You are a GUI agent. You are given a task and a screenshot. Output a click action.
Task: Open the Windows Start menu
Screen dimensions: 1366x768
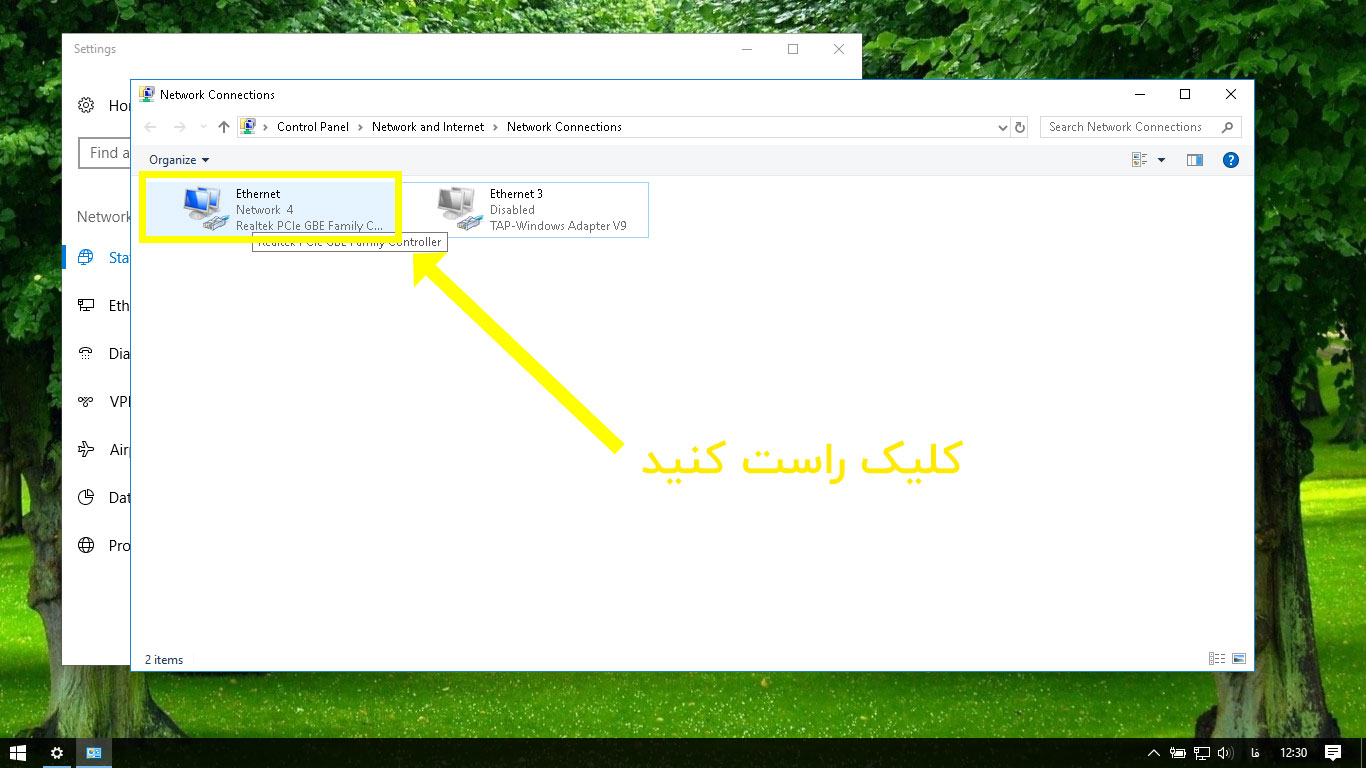[x=18, y=753]
